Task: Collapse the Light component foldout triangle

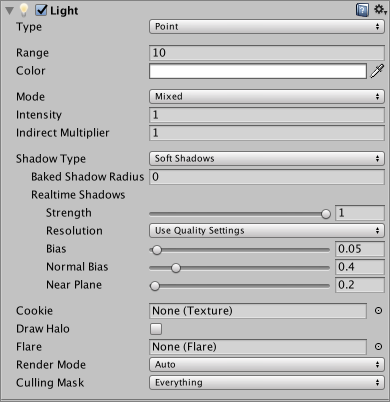Action: pos(9,11)
